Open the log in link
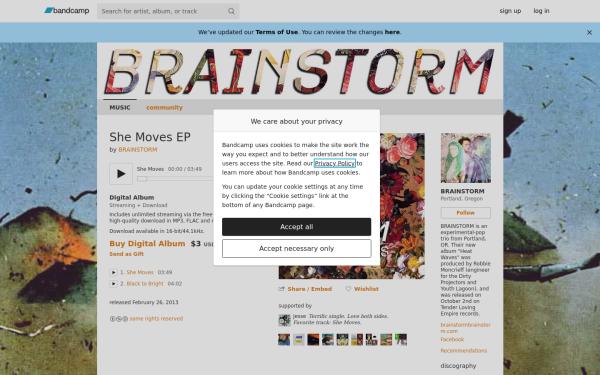 click(x=541, y=11)
